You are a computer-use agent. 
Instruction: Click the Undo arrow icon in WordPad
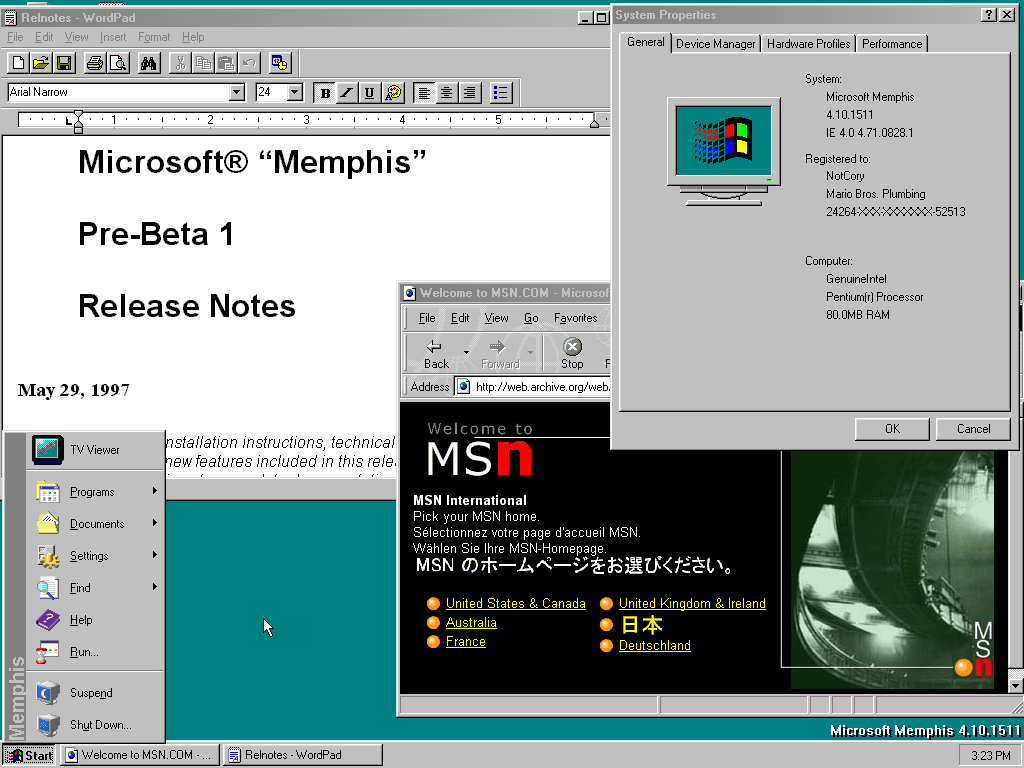[249, 63]
